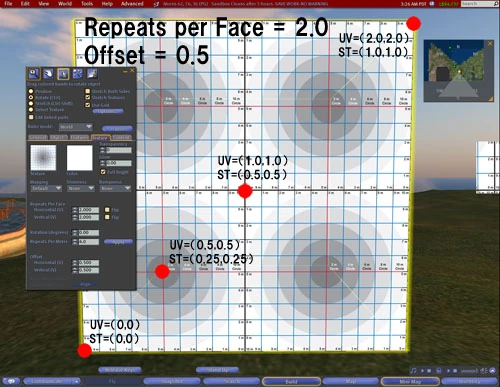The image size is (500, 387).
Task: Toggle Stretch Textures checkbox
Action: click(x=88, y=97)
